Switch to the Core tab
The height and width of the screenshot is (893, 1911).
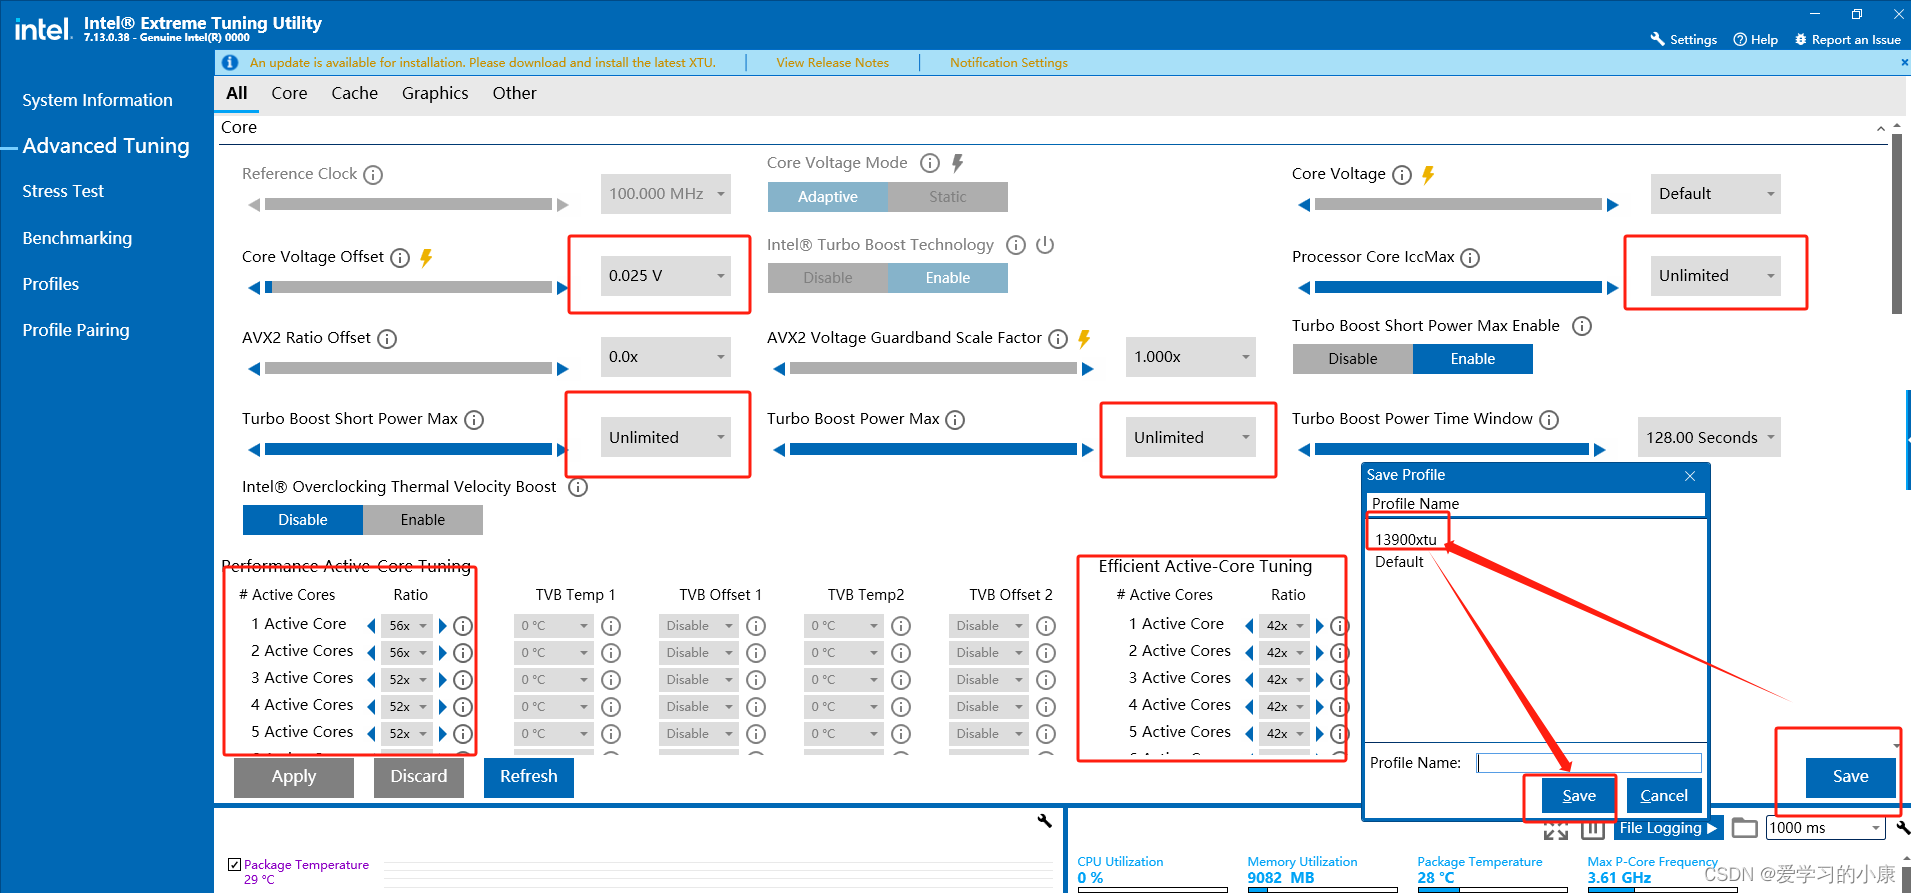289,93
